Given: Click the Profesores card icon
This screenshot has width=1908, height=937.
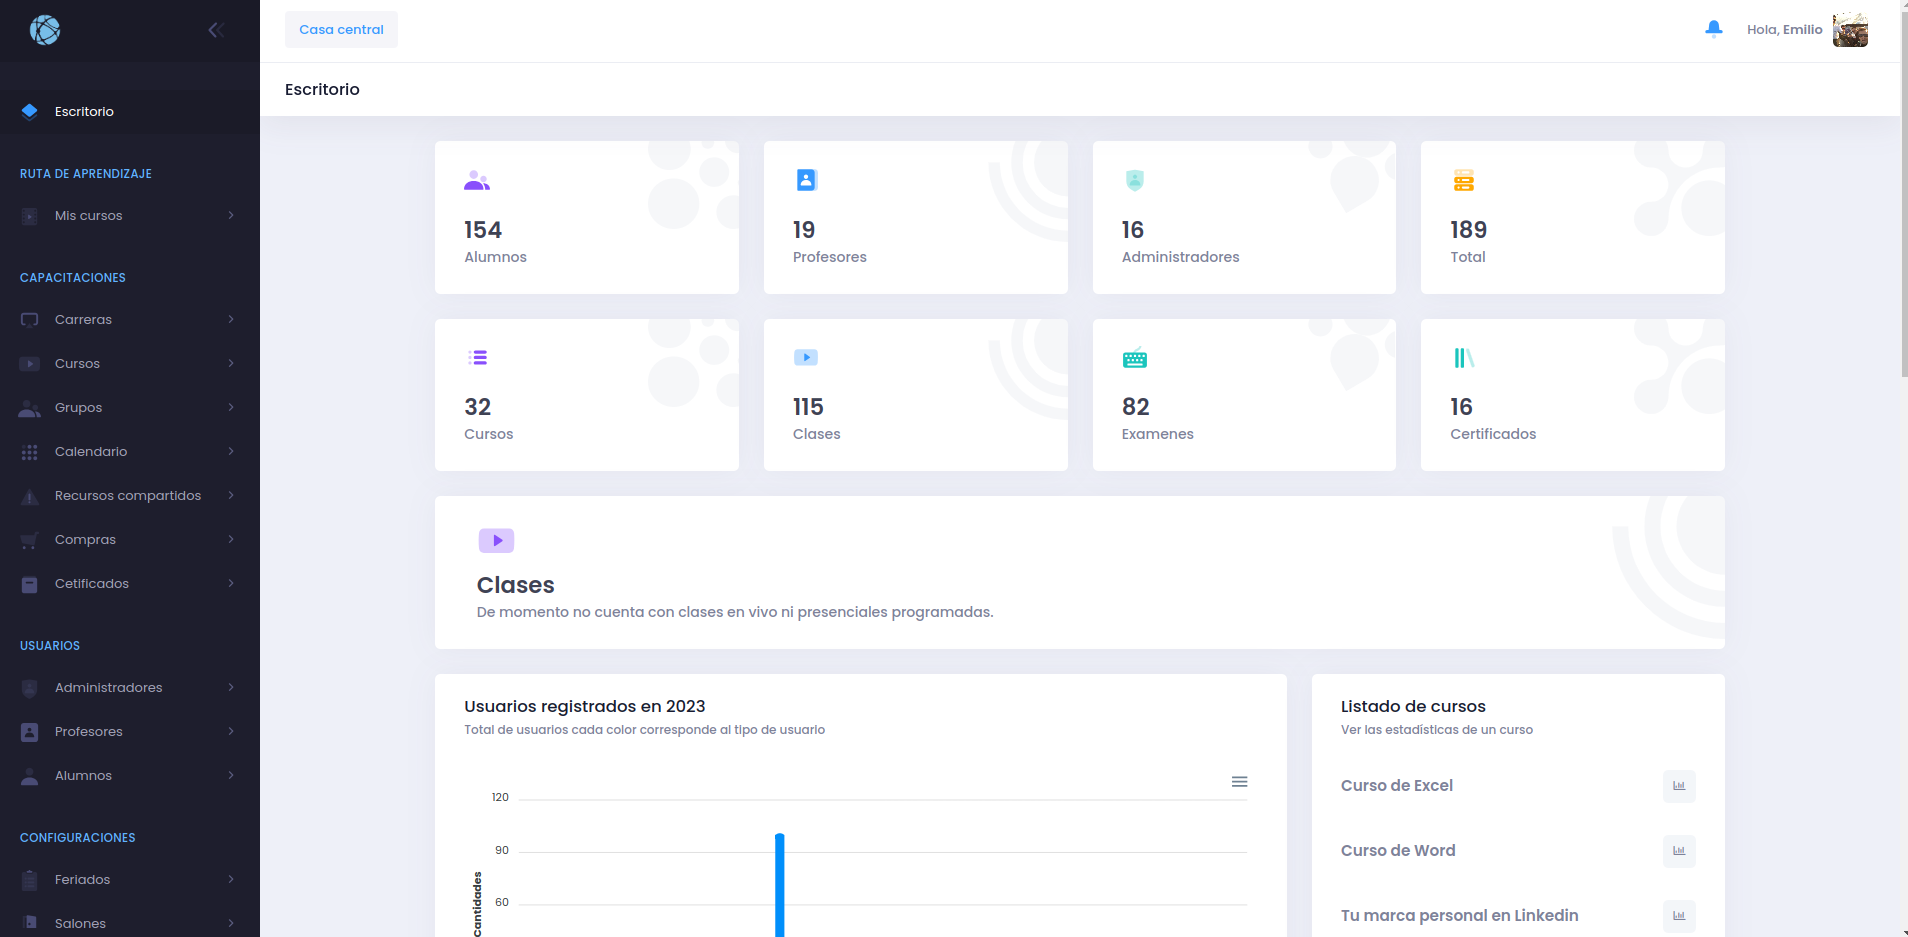Looking at the screenshot, I should [x=806, y=180].
